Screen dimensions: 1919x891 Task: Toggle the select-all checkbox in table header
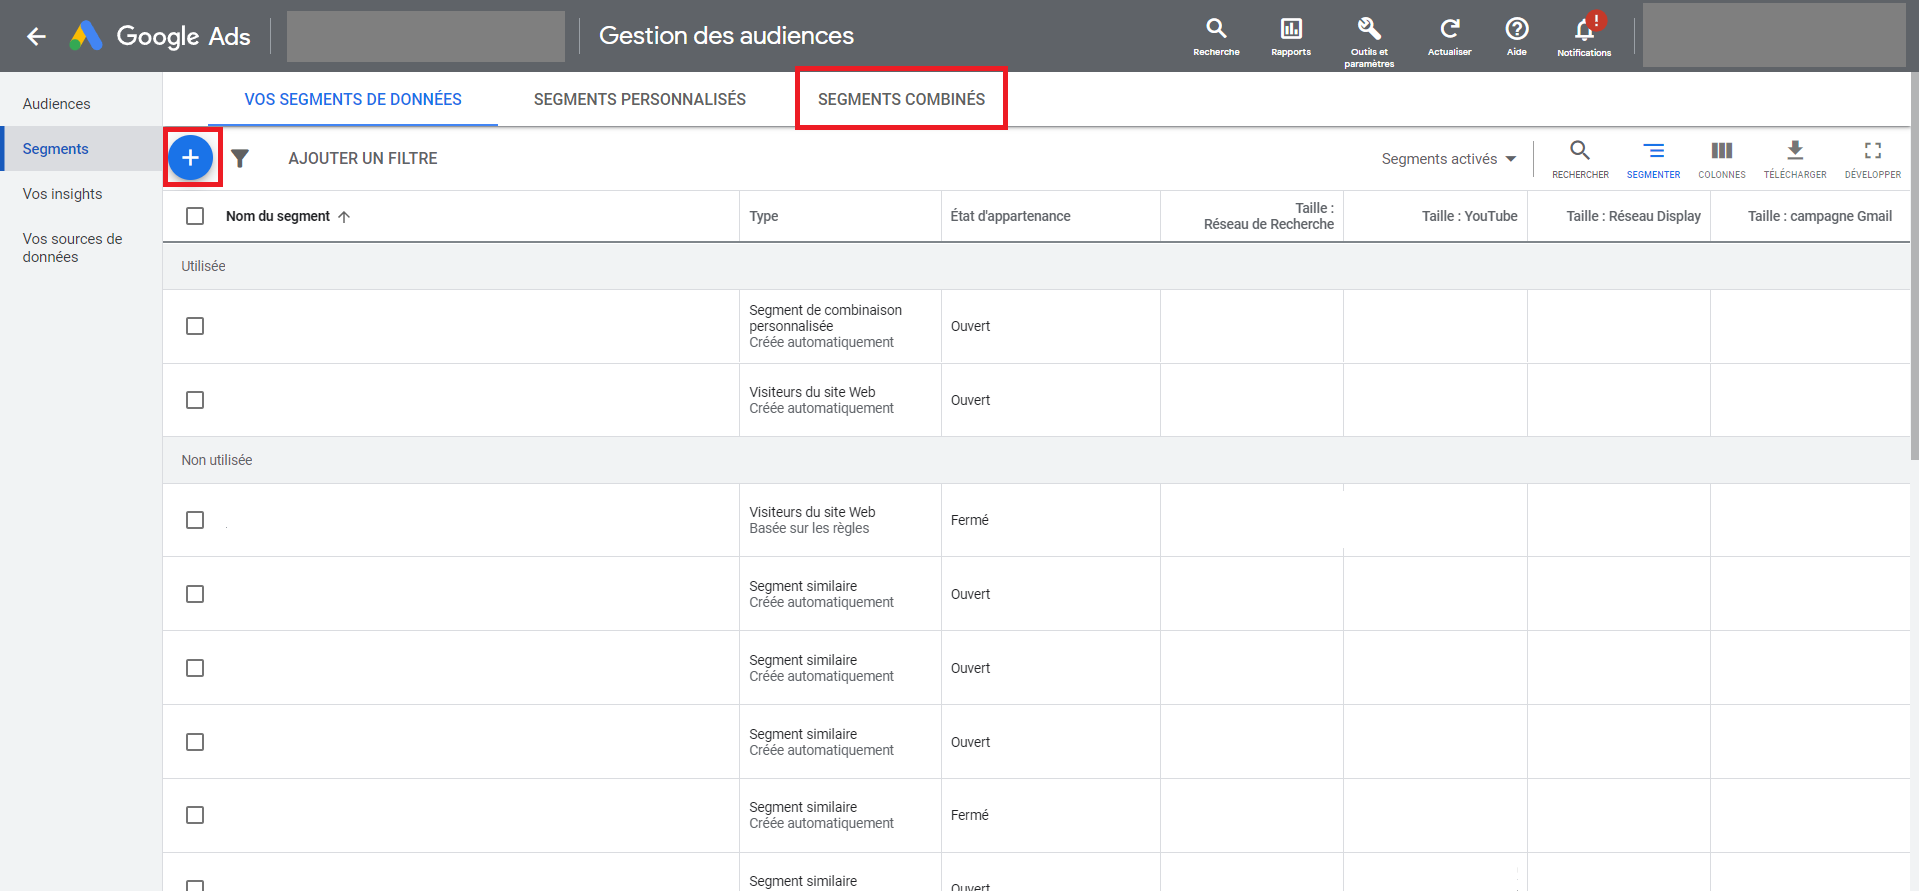tap(195, 216)
